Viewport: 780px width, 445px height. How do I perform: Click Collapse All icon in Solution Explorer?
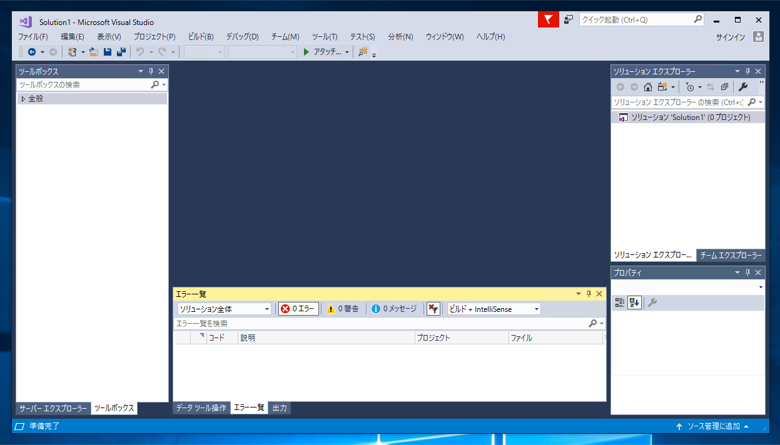(724, 87)
